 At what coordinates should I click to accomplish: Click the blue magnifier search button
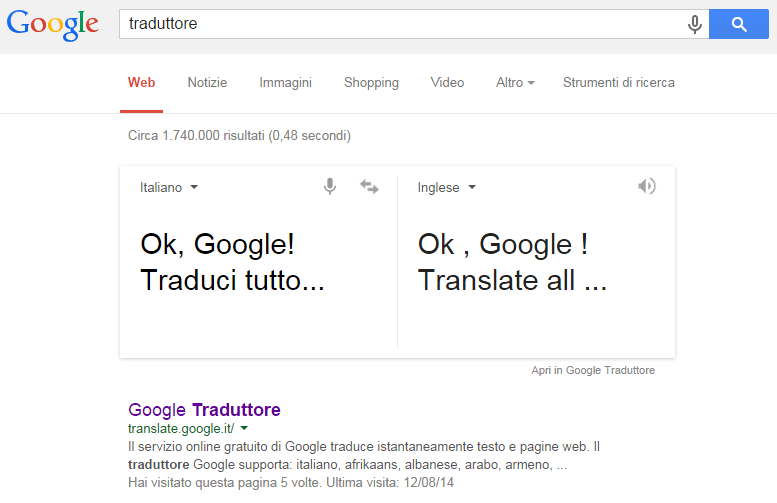tap(739, 24)
